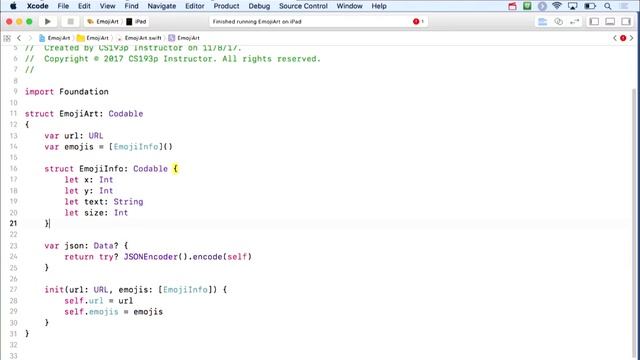Open the Window menu

click(x=349, y=6)
